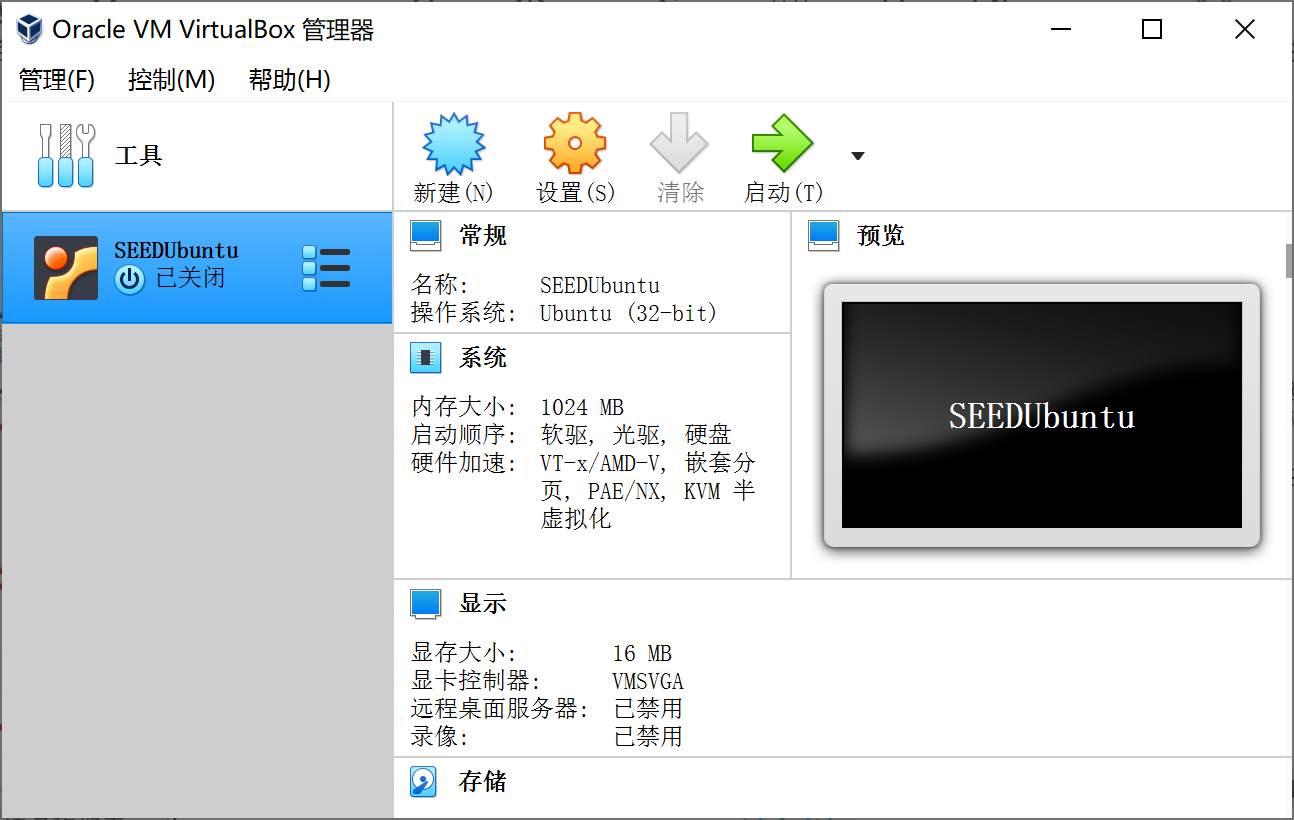Click the Discard (清除) arrow icon

(679, 144)
